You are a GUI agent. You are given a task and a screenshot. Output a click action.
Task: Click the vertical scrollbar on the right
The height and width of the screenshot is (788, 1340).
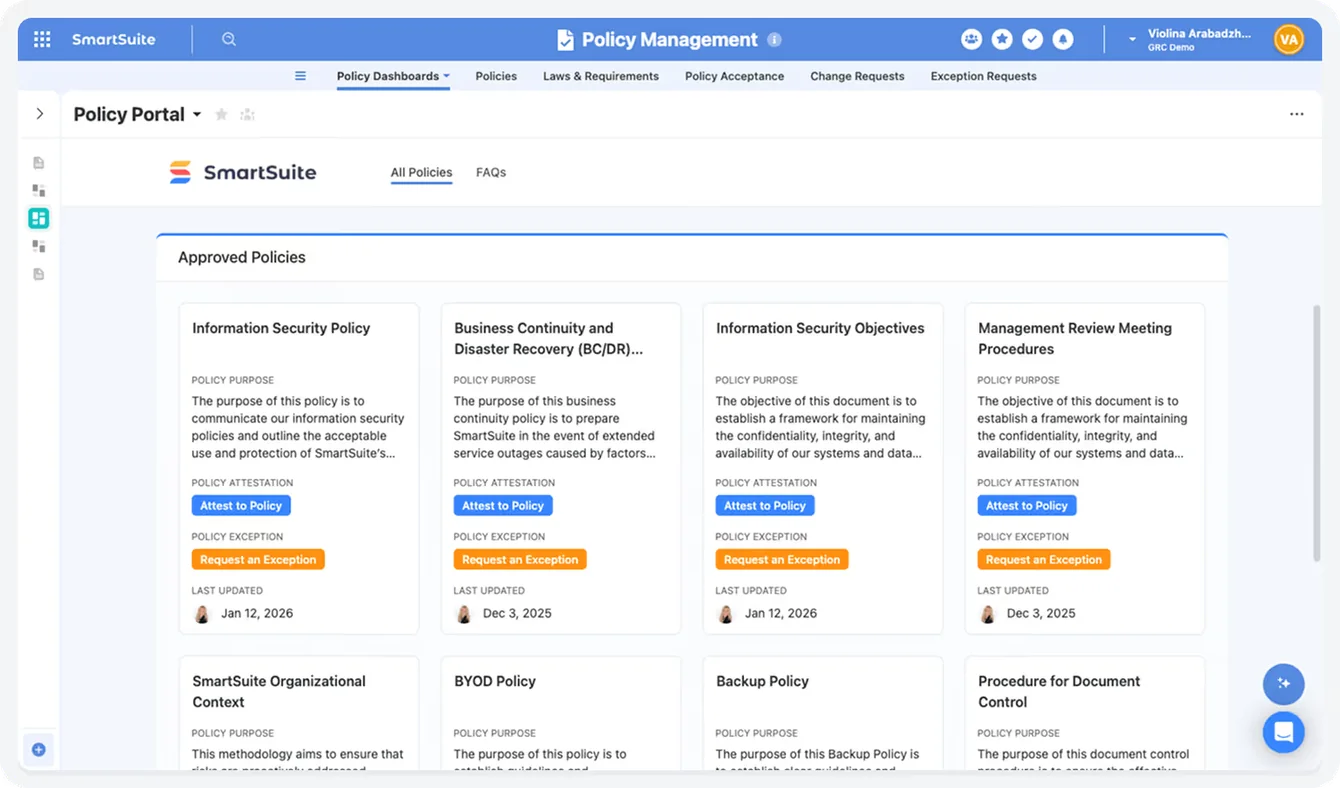[x=1317, y=432]
